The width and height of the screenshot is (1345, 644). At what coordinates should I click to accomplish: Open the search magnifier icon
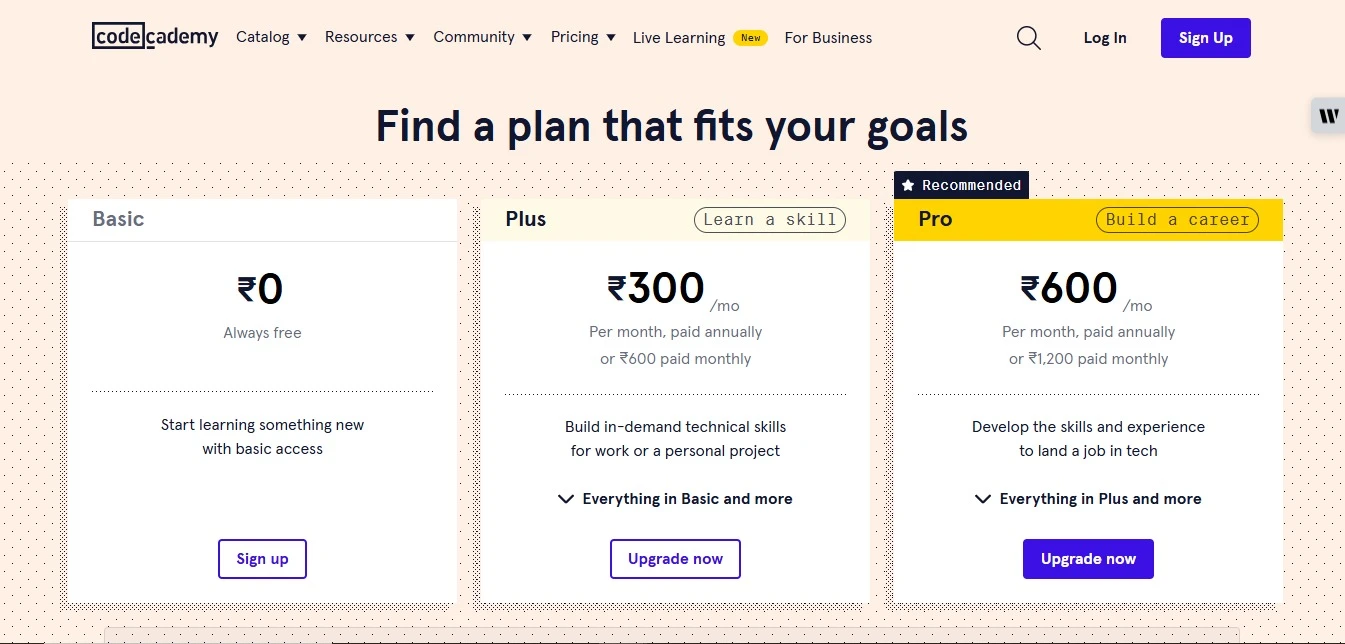pyautogui.click(x=1028, y=38)
